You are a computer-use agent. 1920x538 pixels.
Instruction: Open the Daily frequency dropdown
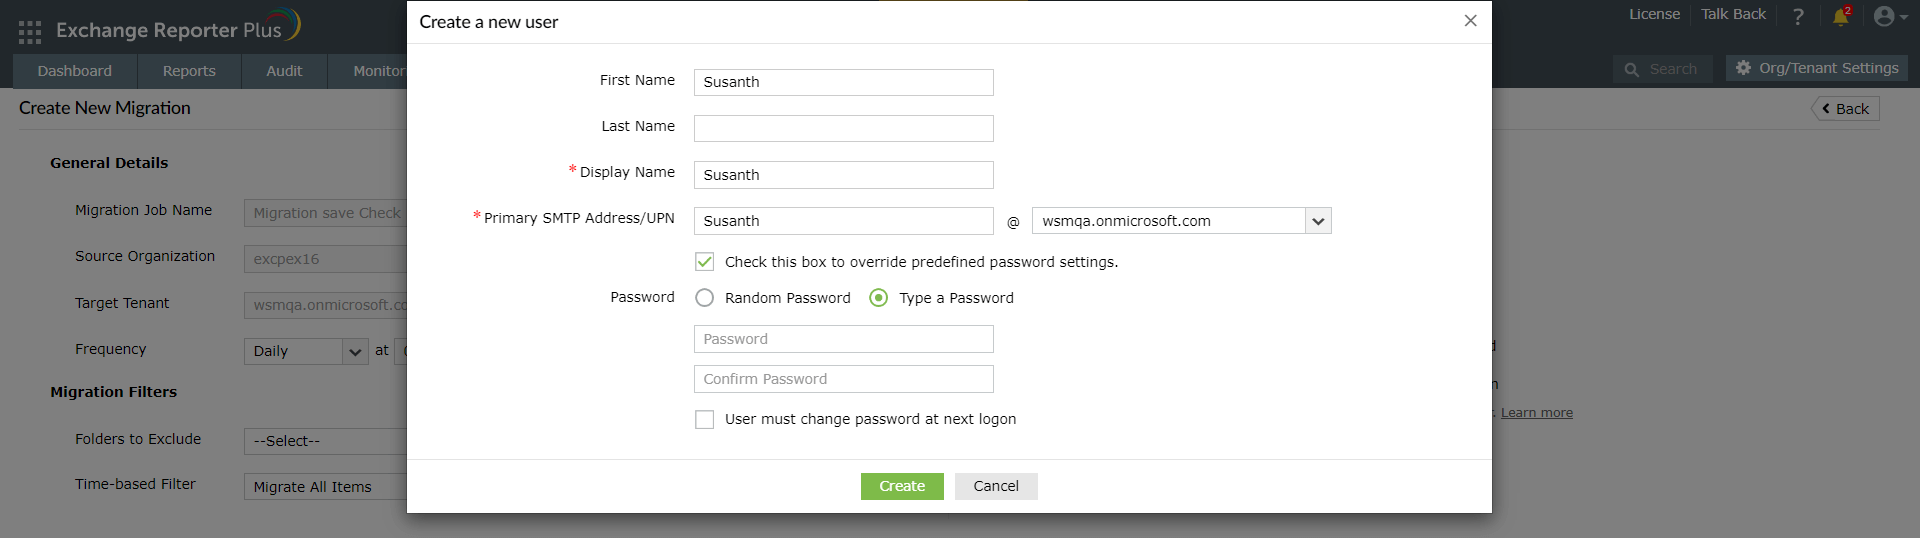point(355,351)
